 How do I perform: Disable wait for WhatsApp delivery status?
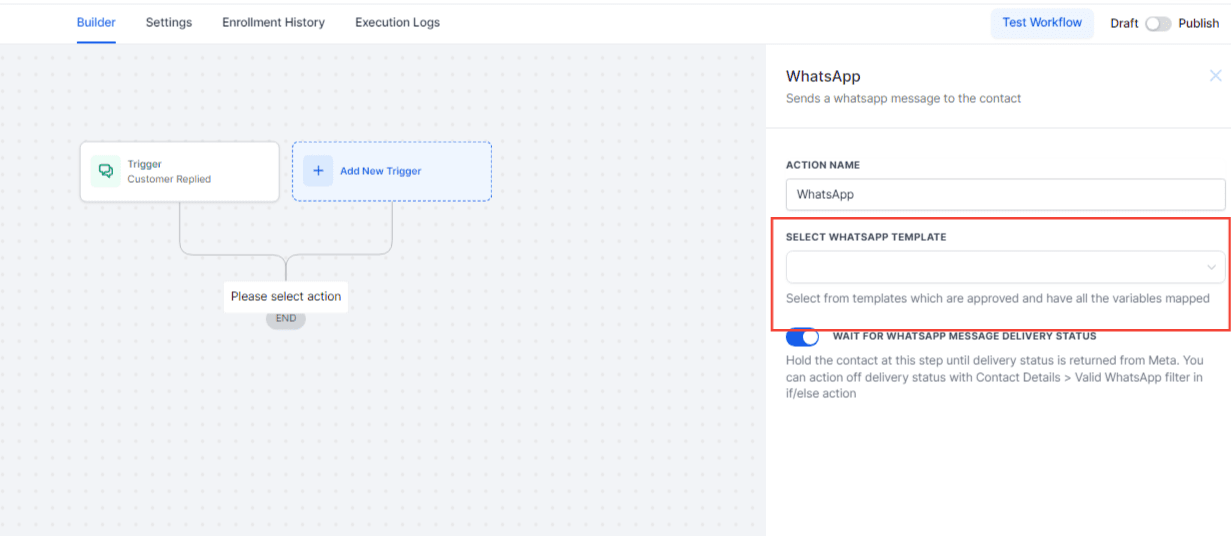coord(802,337)
